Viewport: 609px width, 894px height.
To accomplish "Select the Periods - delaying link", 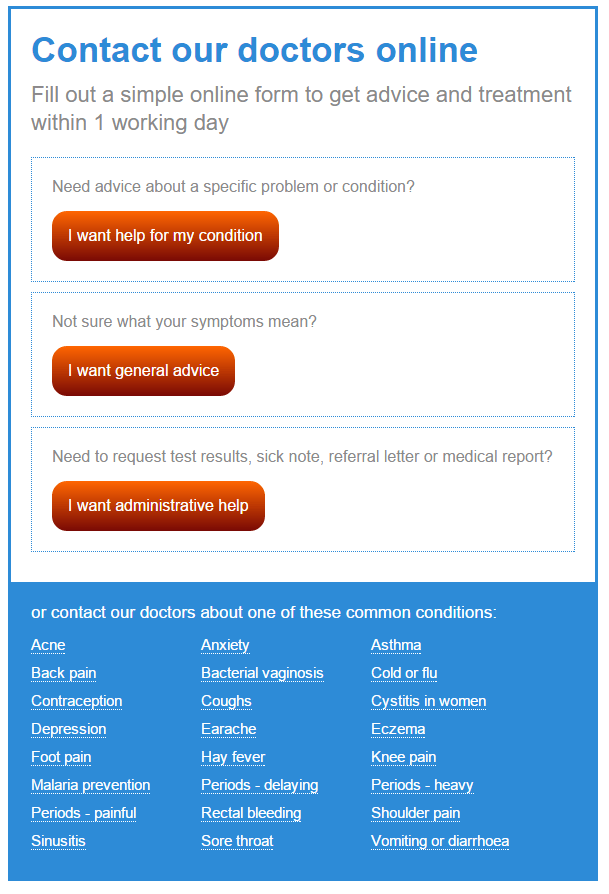I will coord(259,785).
